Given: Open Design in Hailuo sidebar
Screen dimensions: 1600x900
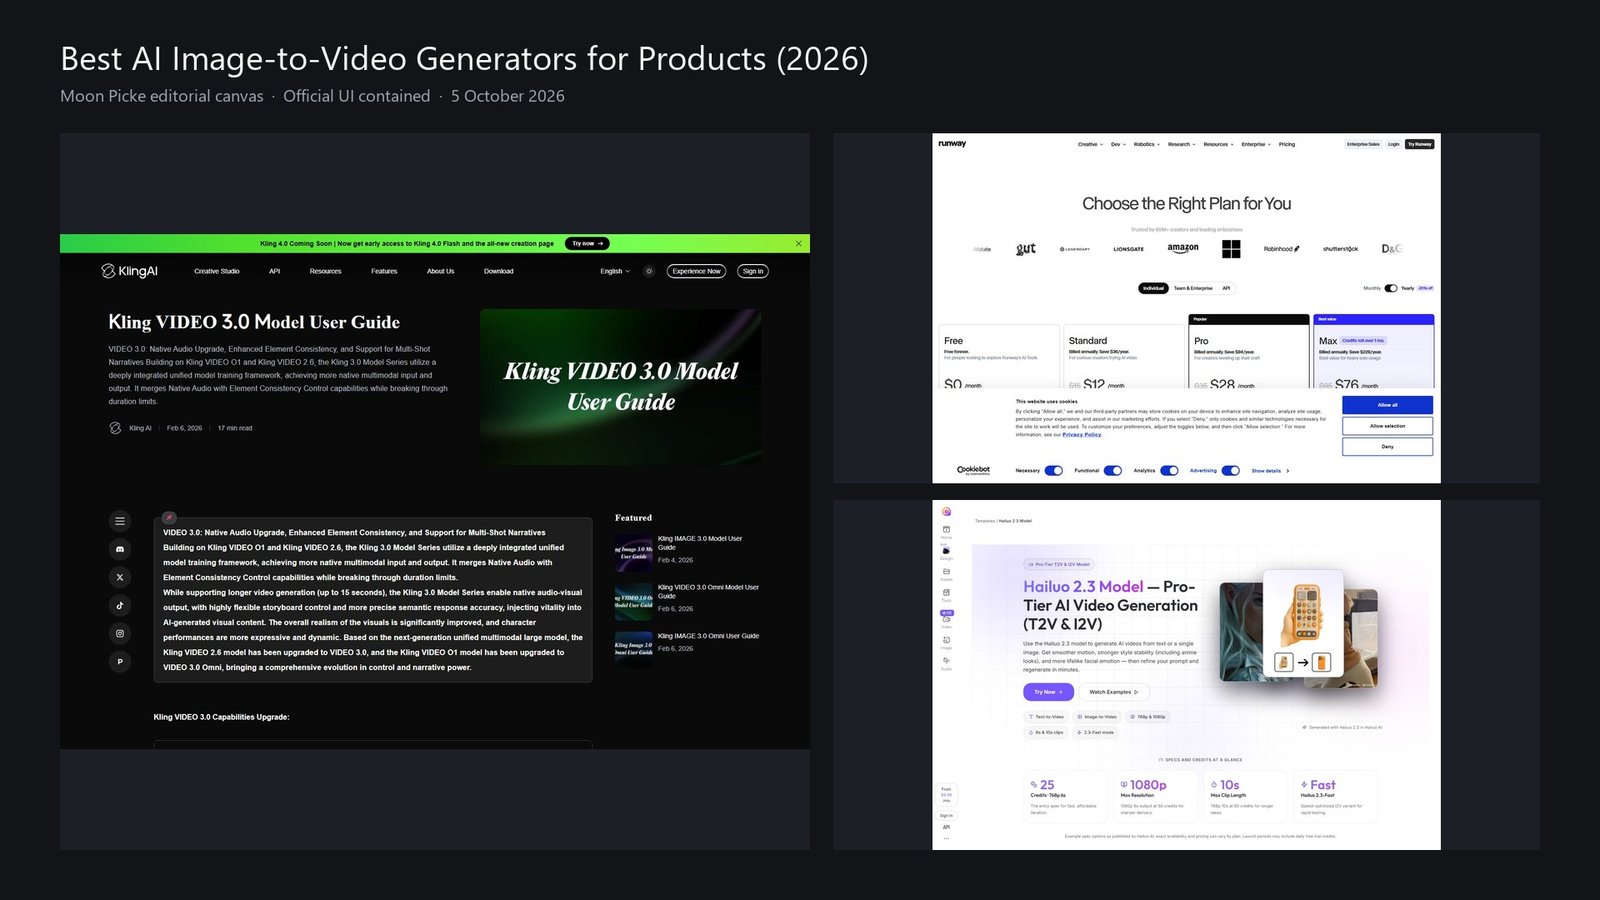Looking at the screenshot, I should [946, 553].
